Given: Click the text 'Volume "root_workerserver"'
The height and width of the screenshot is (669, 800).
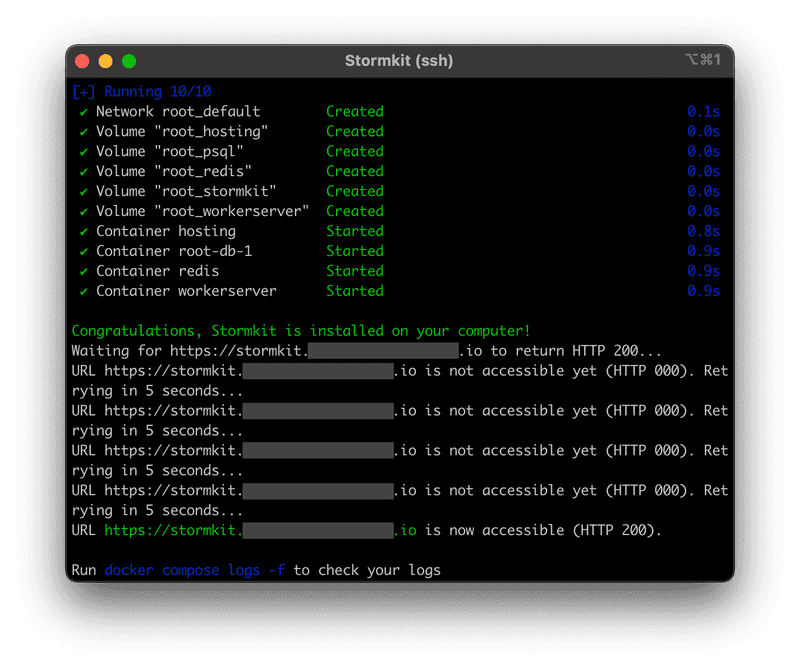Looking at the screenshot, I should 203,211.
